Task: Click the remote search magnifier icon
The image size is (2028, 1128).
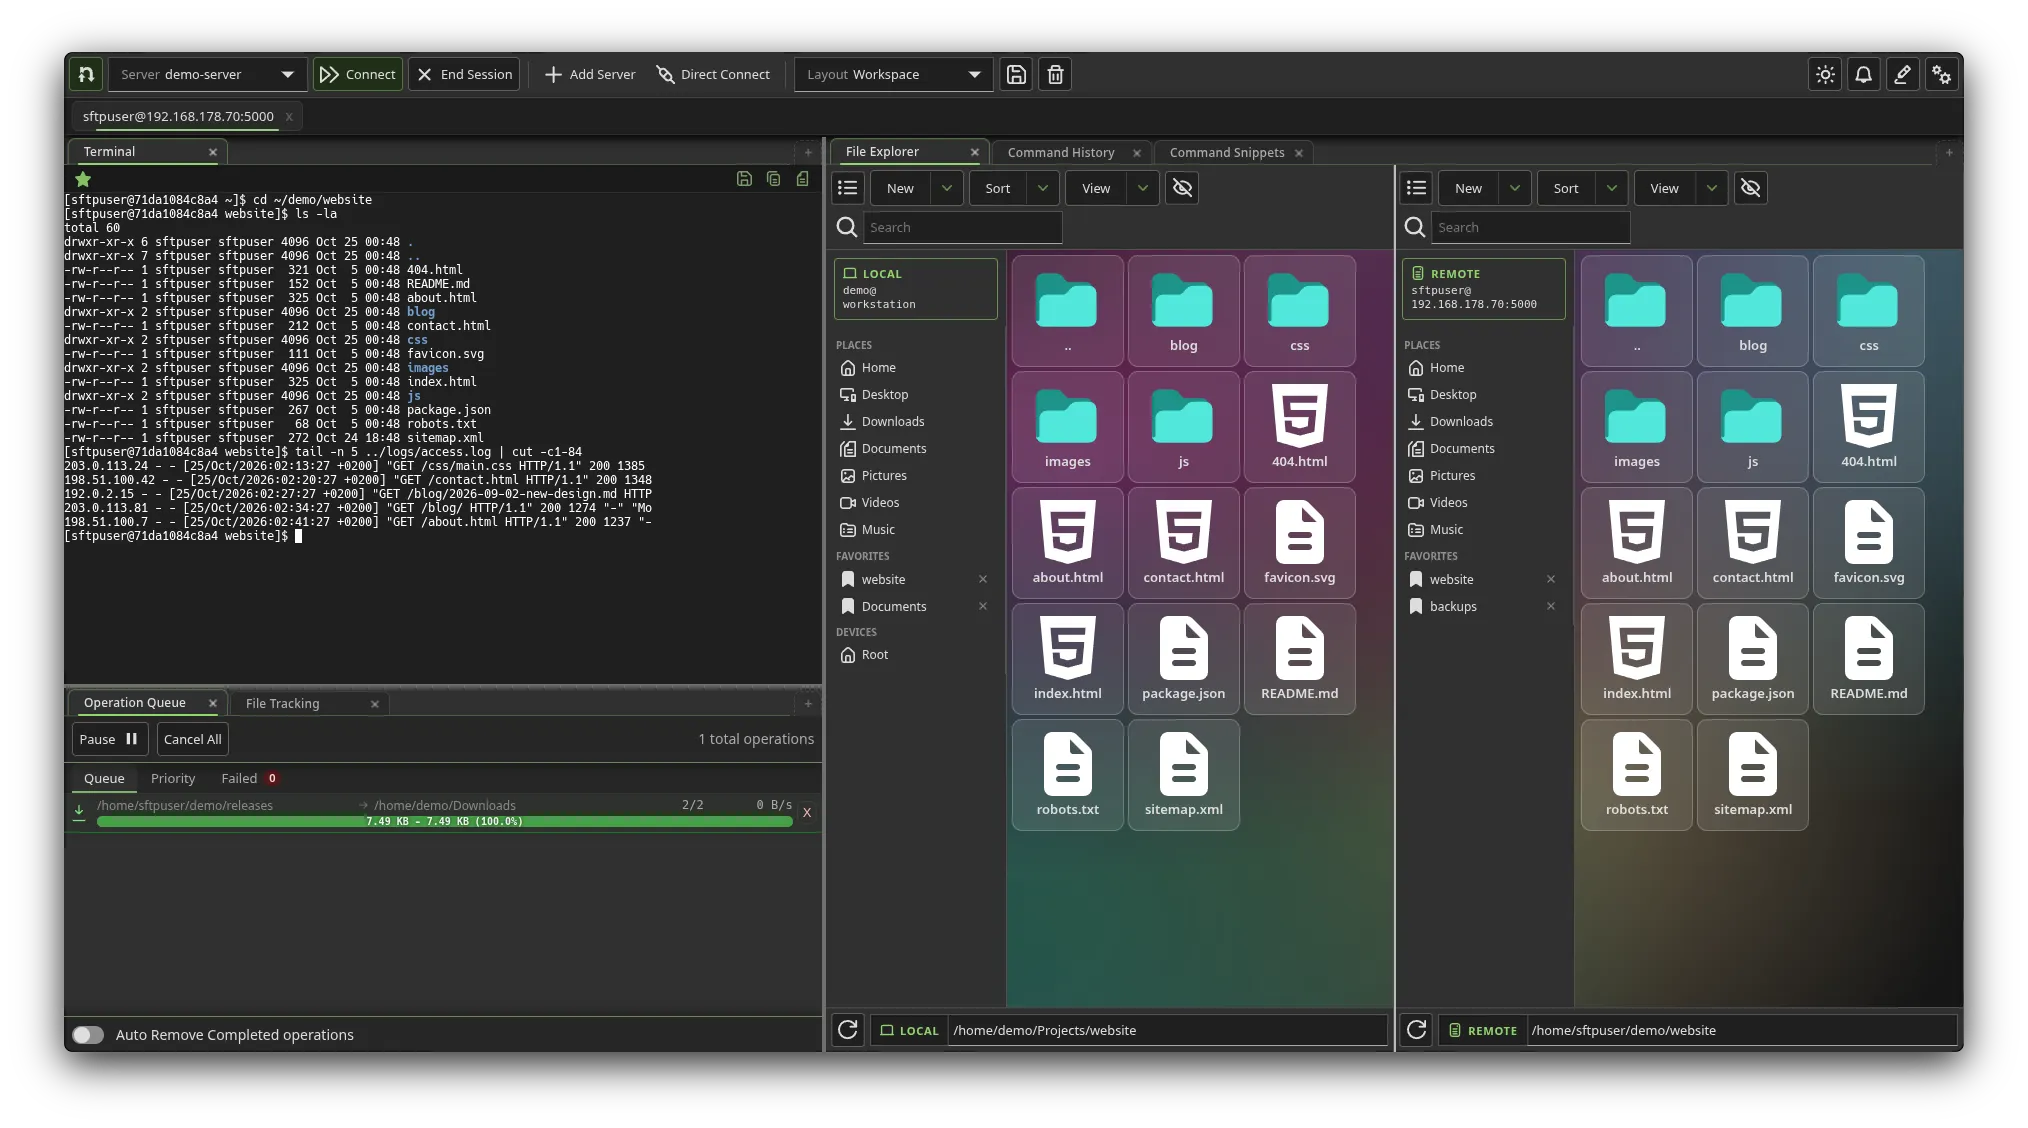Action: 1415,227
